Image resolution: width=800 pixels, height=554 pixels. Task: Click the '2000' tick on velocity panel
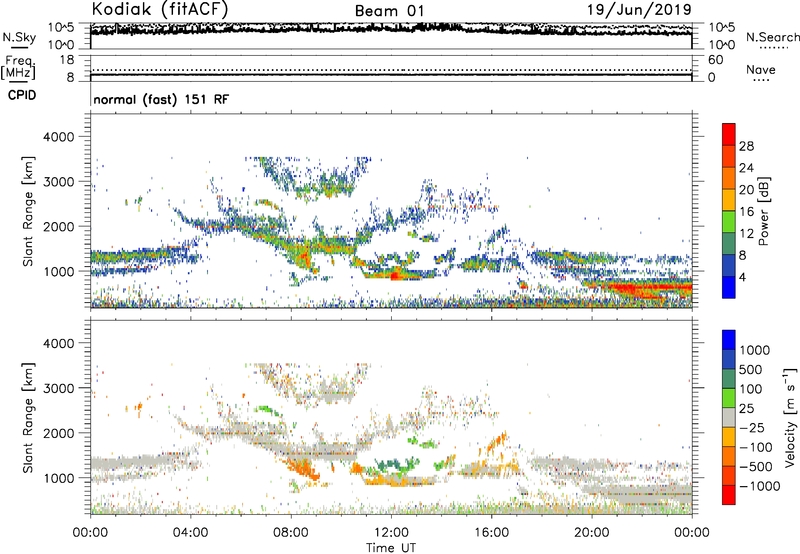(x=58, y=433)
